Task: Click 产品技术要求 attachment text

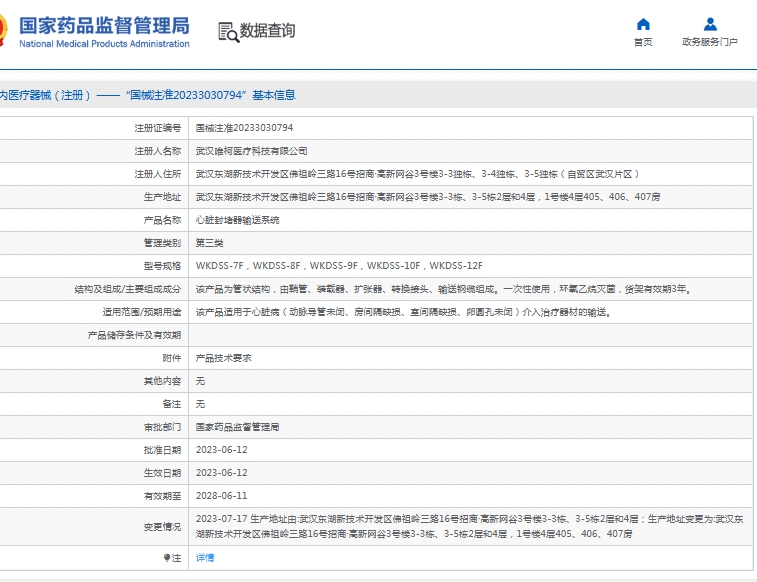Action: [x=224, y=358]
